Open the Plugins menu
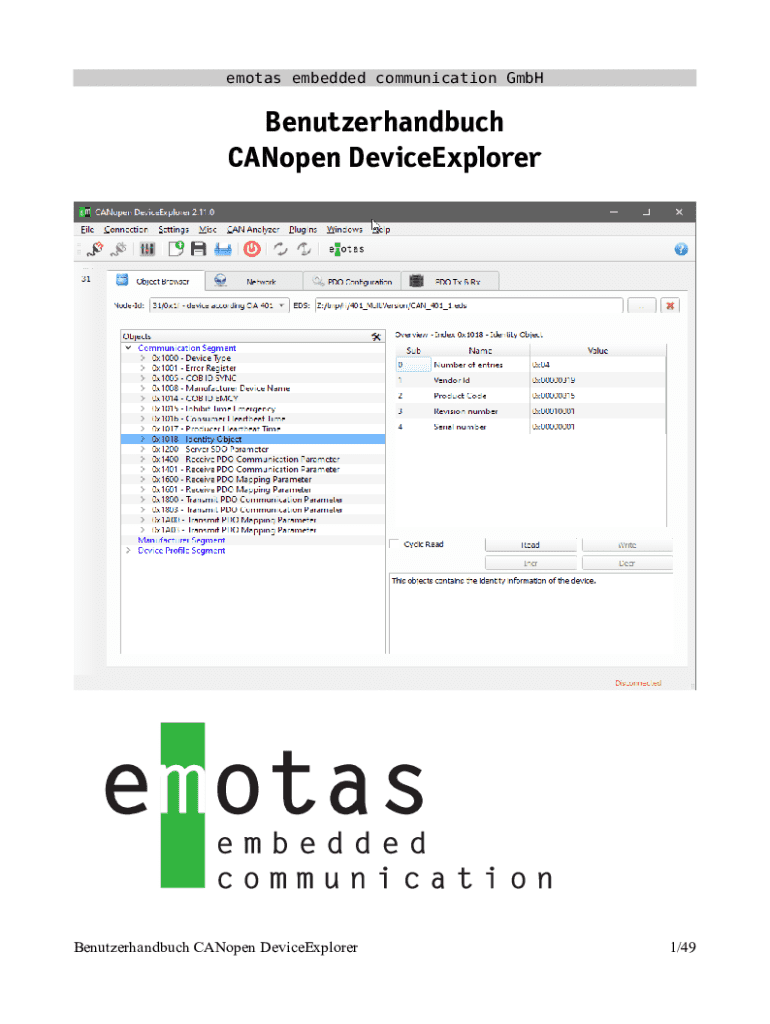Image resolution: width=770 pixels, height=1024 pixels. 302,229
